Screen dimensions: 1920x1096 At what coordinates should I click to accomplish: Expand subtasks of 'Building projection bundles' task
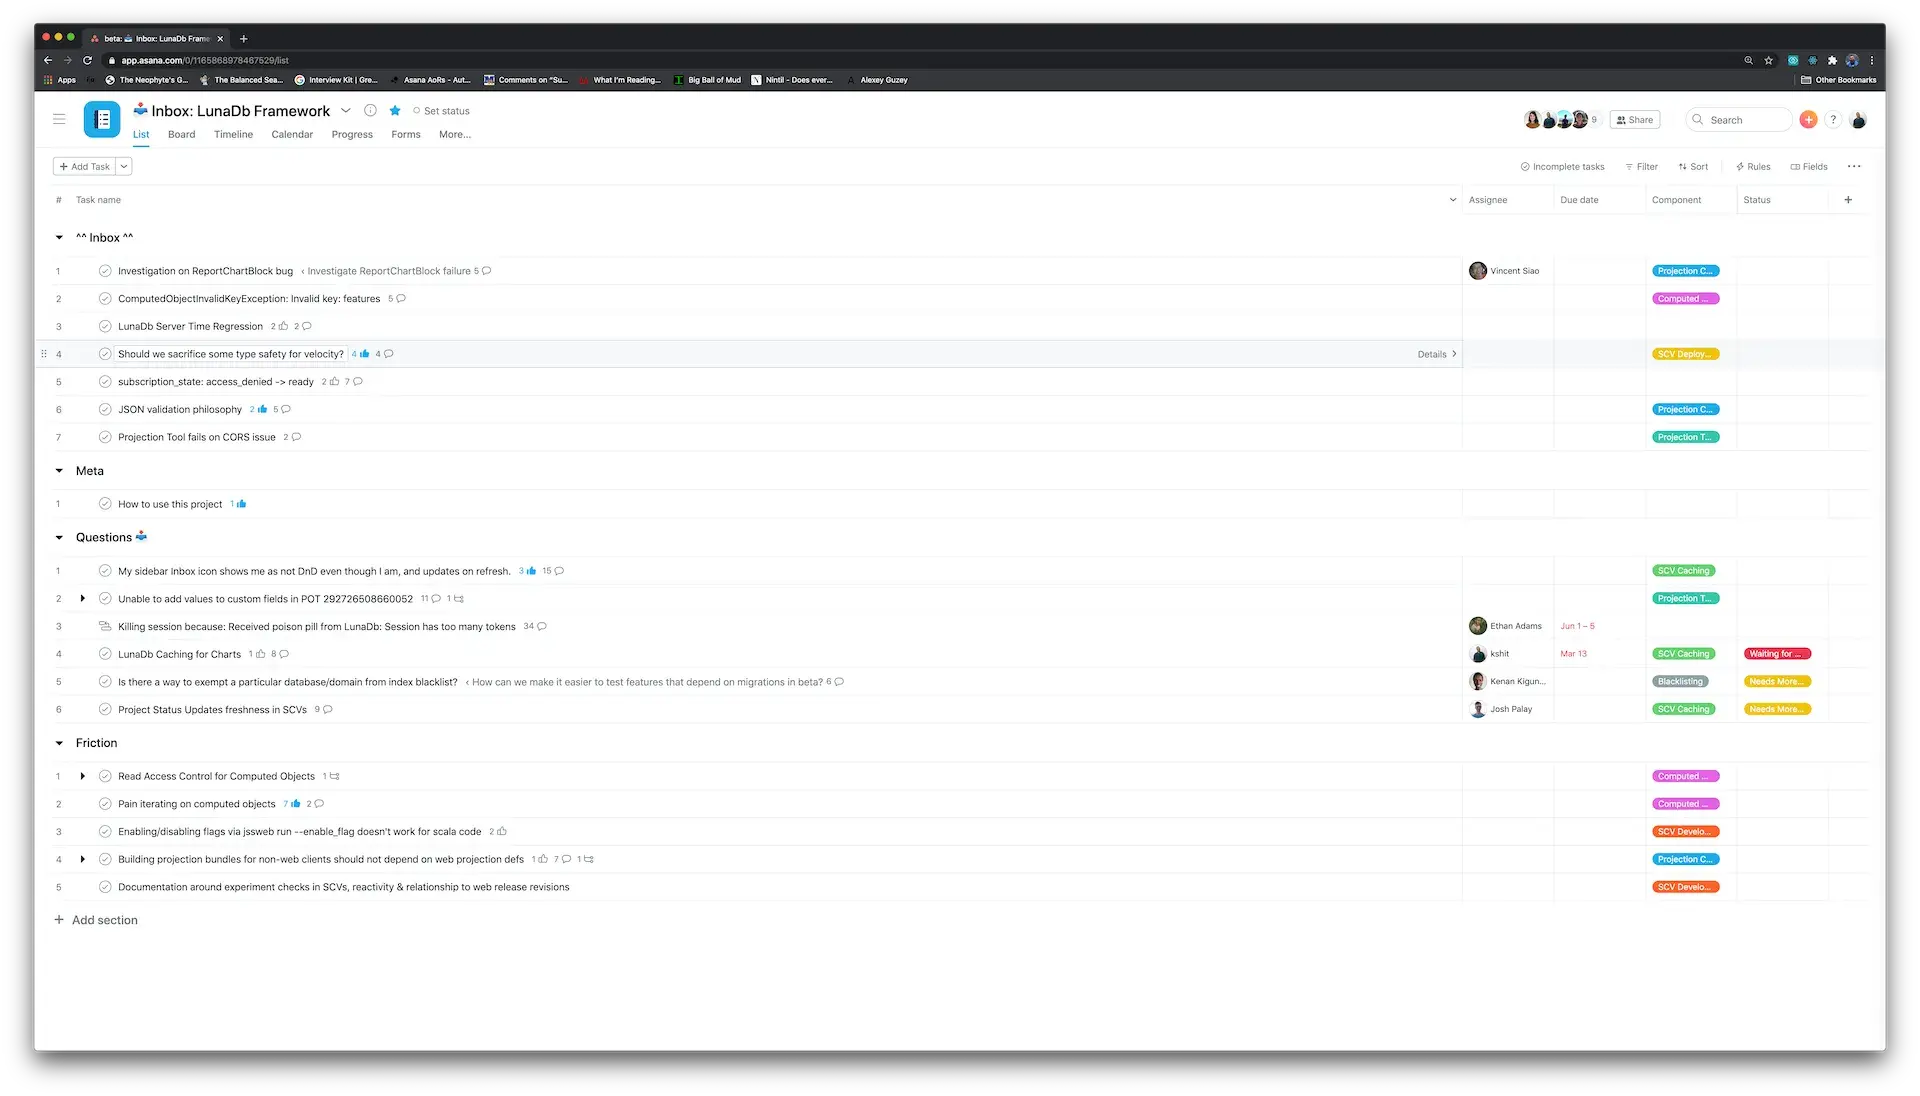pos(82,859)
